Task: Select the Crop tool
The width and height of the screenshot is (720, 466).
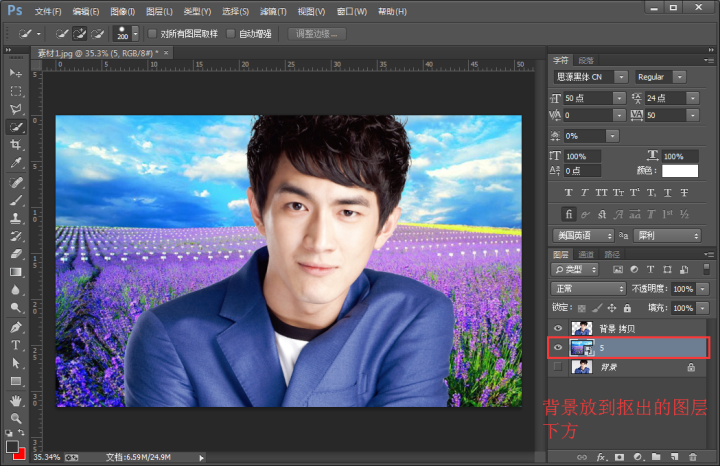Action: pos(16,145)
